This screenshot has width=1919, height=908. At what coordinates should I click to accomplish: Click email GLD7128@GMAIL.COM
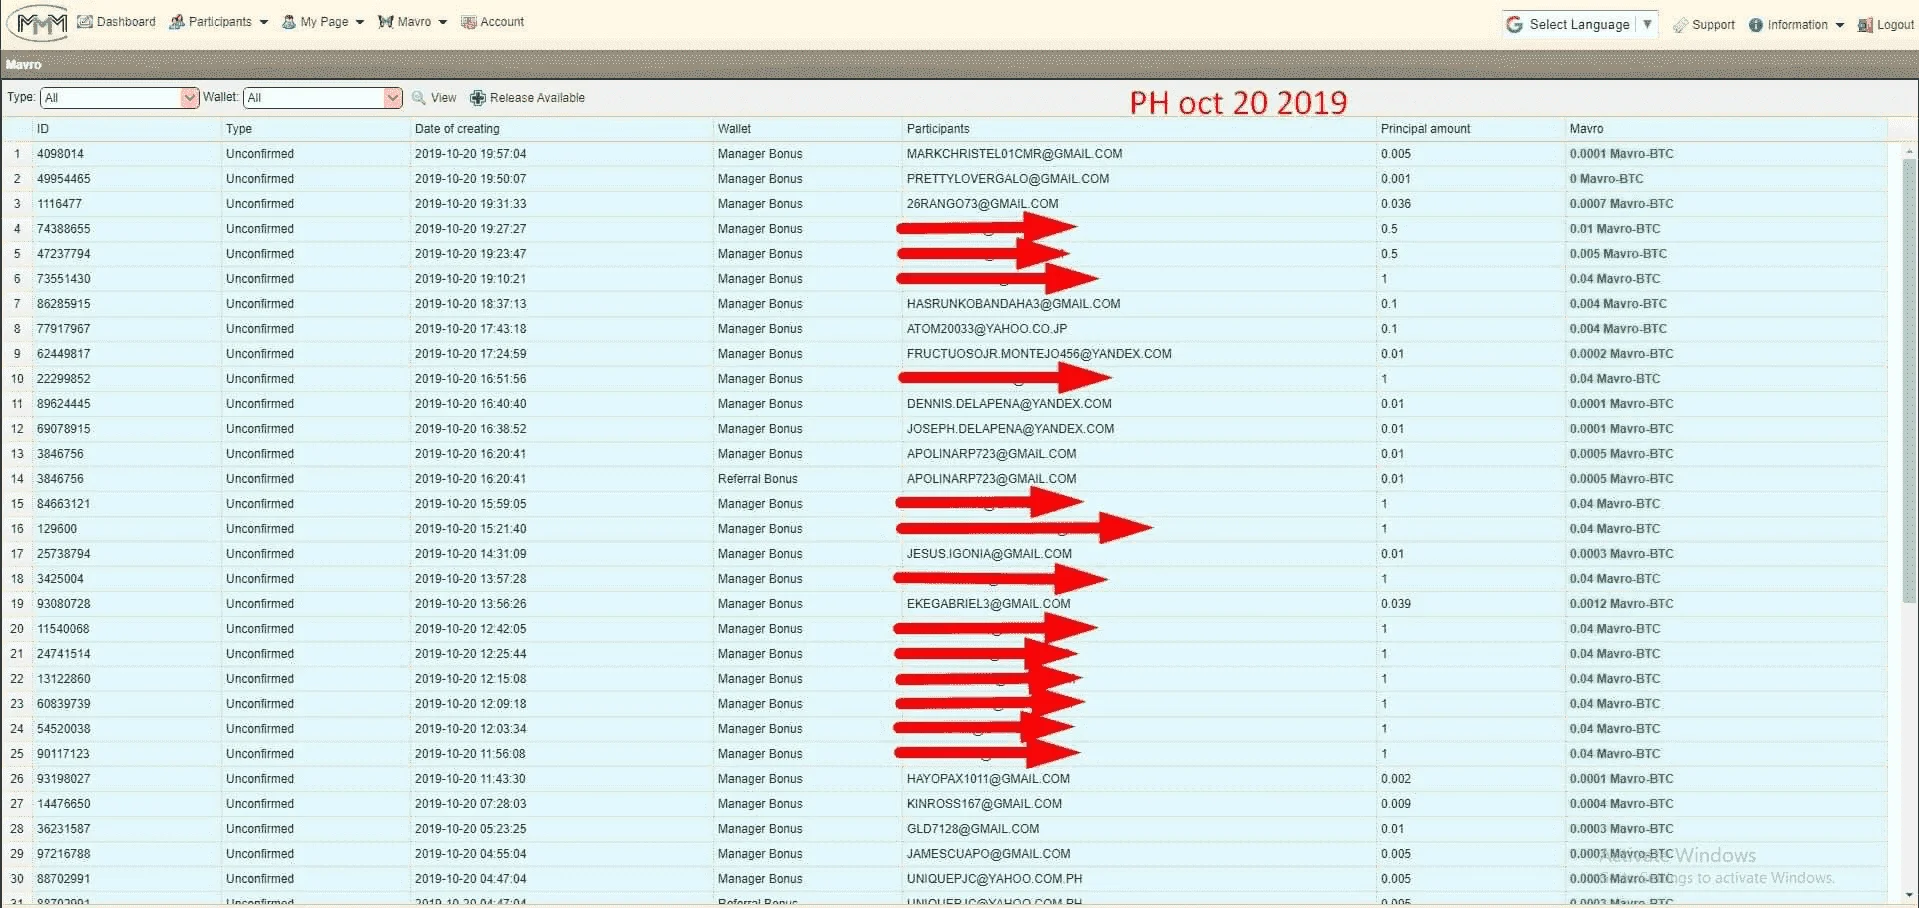click(x=973, y=829)
